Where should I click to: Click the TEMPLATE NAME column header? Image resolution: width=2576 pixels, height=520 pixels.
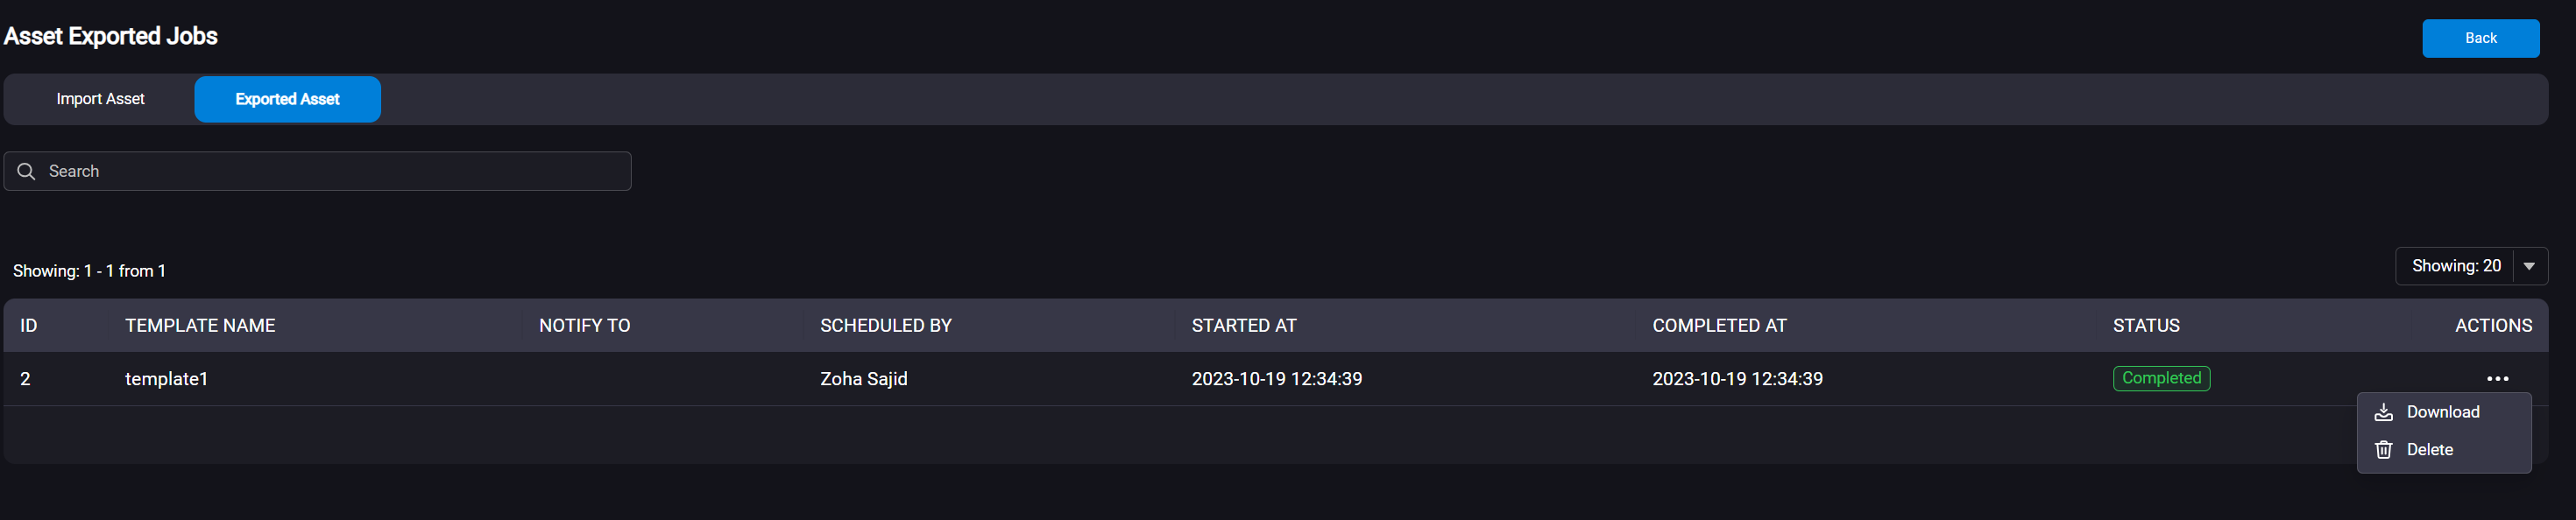[200, 326]
